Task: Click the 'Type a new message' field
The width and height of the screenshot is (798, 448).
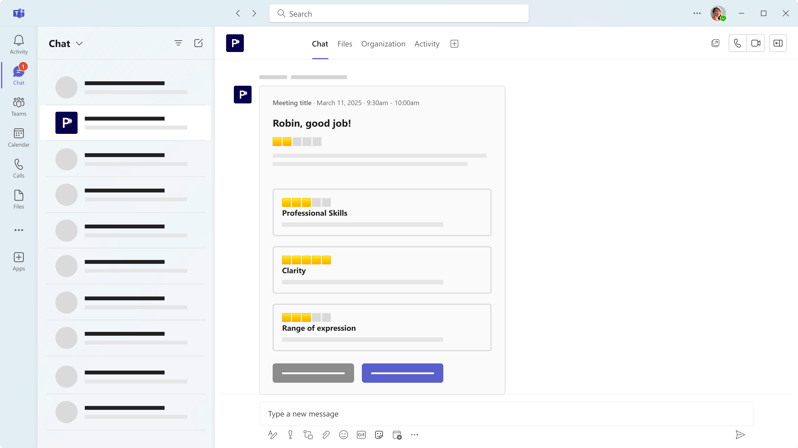Action: (x=505, y=414)
